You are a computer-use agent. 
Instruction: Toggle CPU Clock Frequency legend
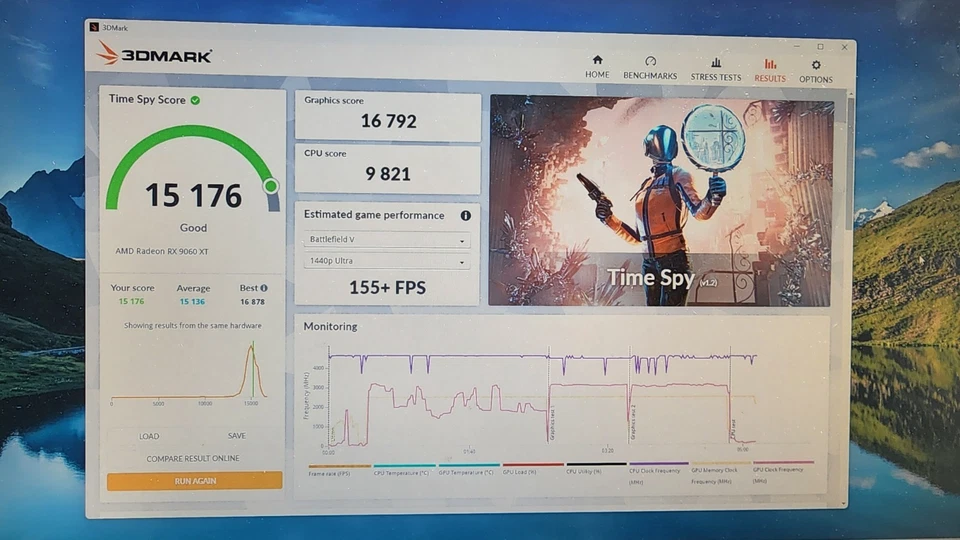coord(658,473)
